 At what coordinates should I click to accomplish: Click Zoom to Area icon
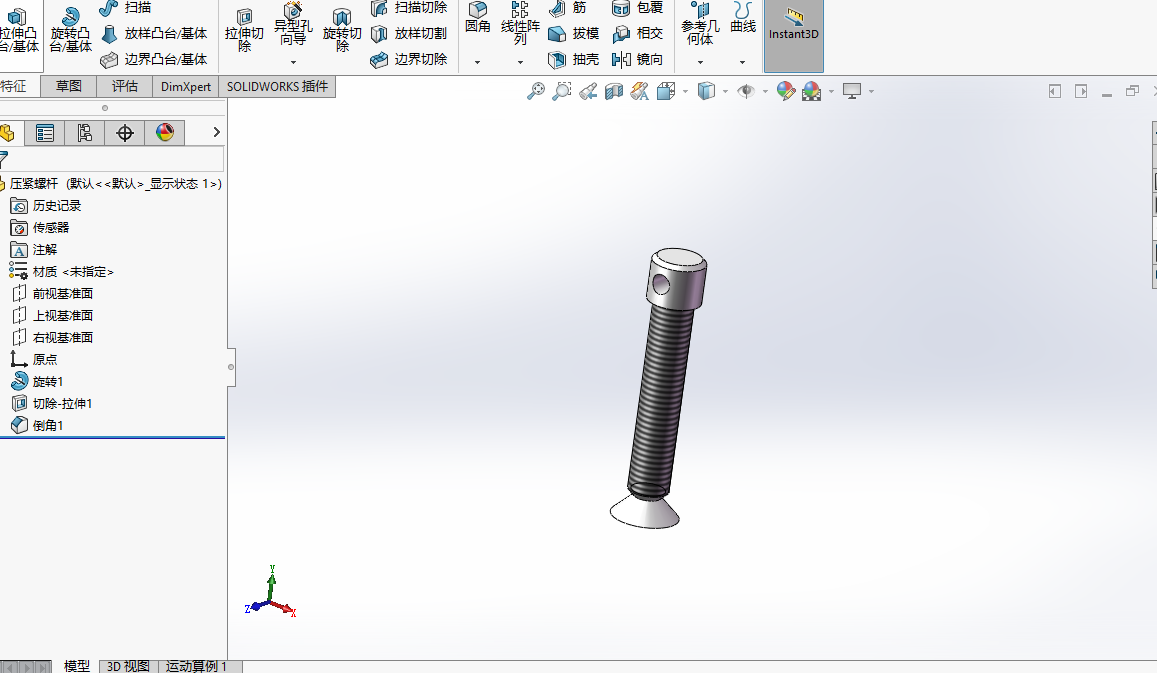point(562,91)
